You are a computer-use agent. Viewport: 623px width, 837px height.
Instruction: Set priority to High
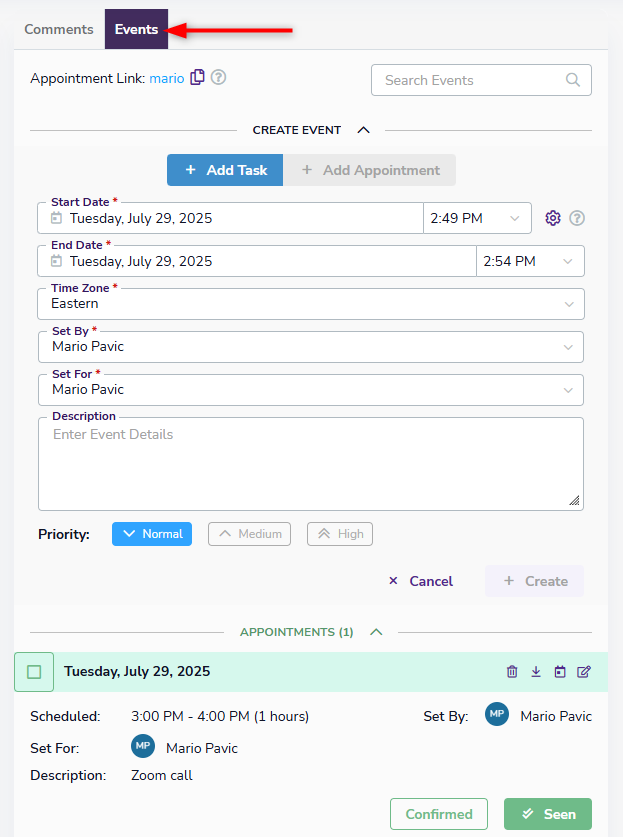click(x=340, y=534)
